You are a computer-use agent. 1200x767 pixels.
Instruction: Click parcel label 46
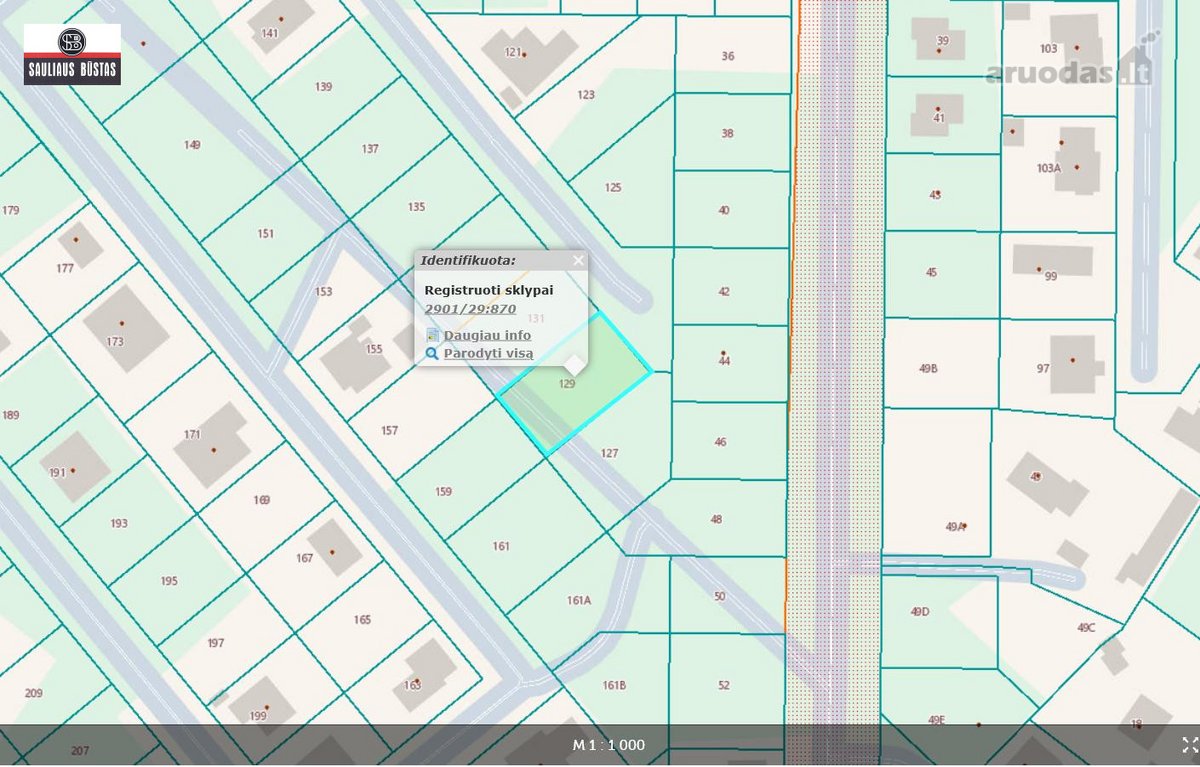click(720, 442)
